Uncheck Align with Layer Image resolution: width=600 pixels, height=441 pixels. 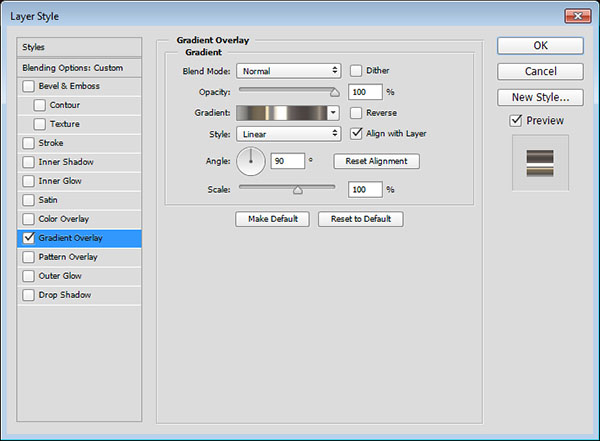356,133
